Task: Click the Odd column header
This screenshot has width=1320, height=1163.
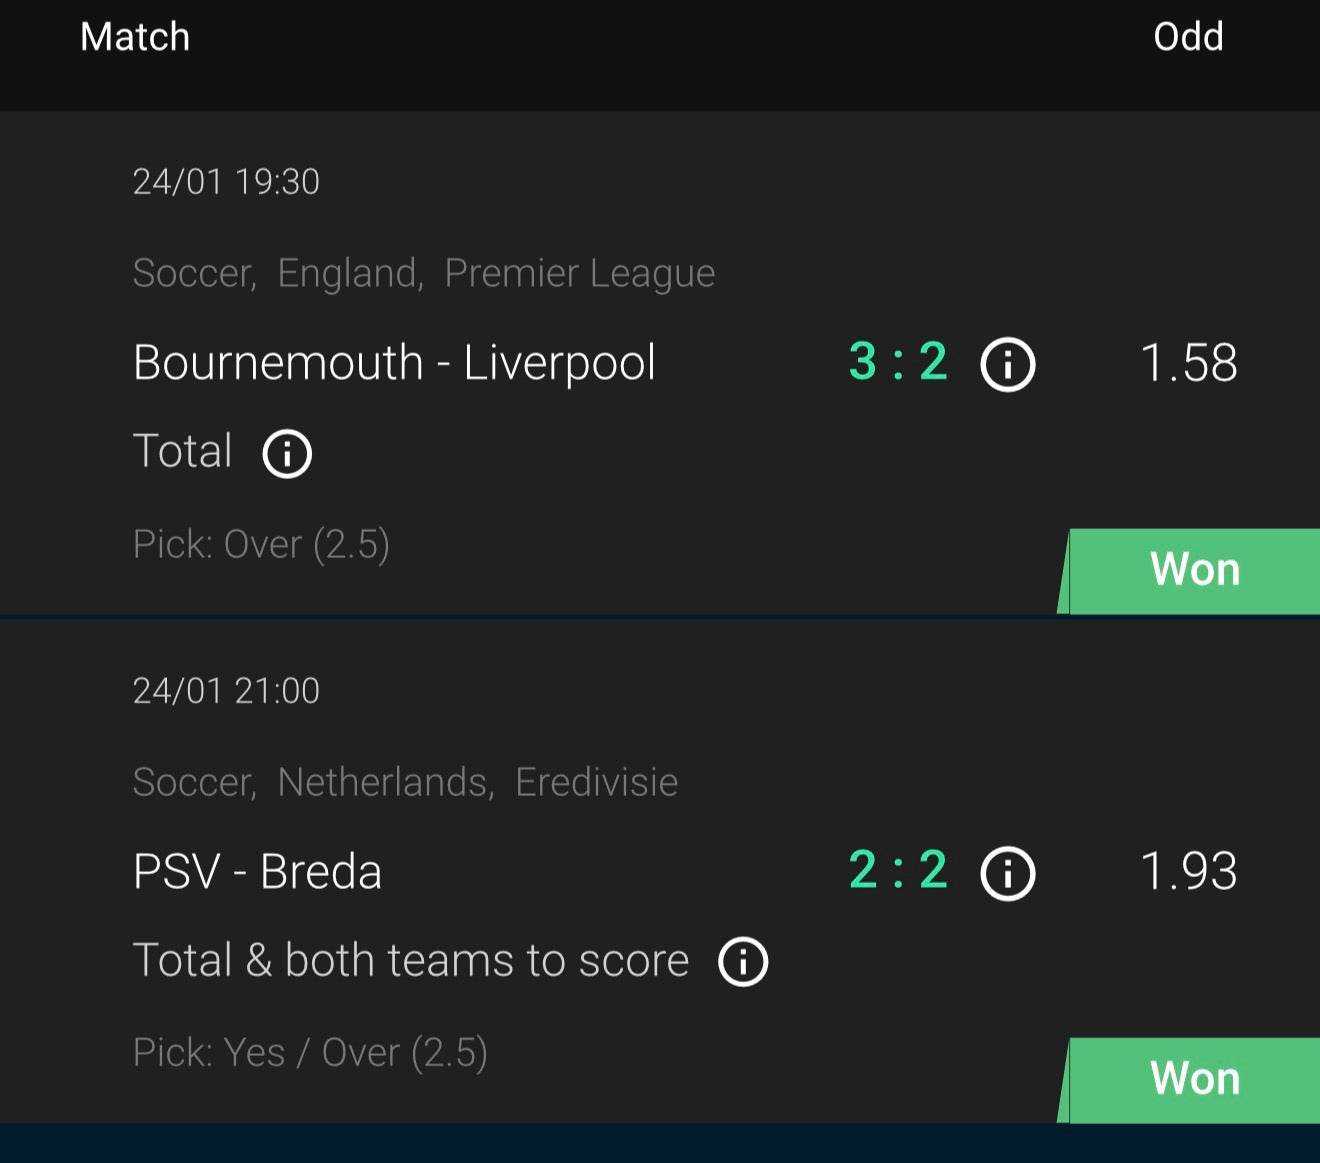Action: [1188, 37]
